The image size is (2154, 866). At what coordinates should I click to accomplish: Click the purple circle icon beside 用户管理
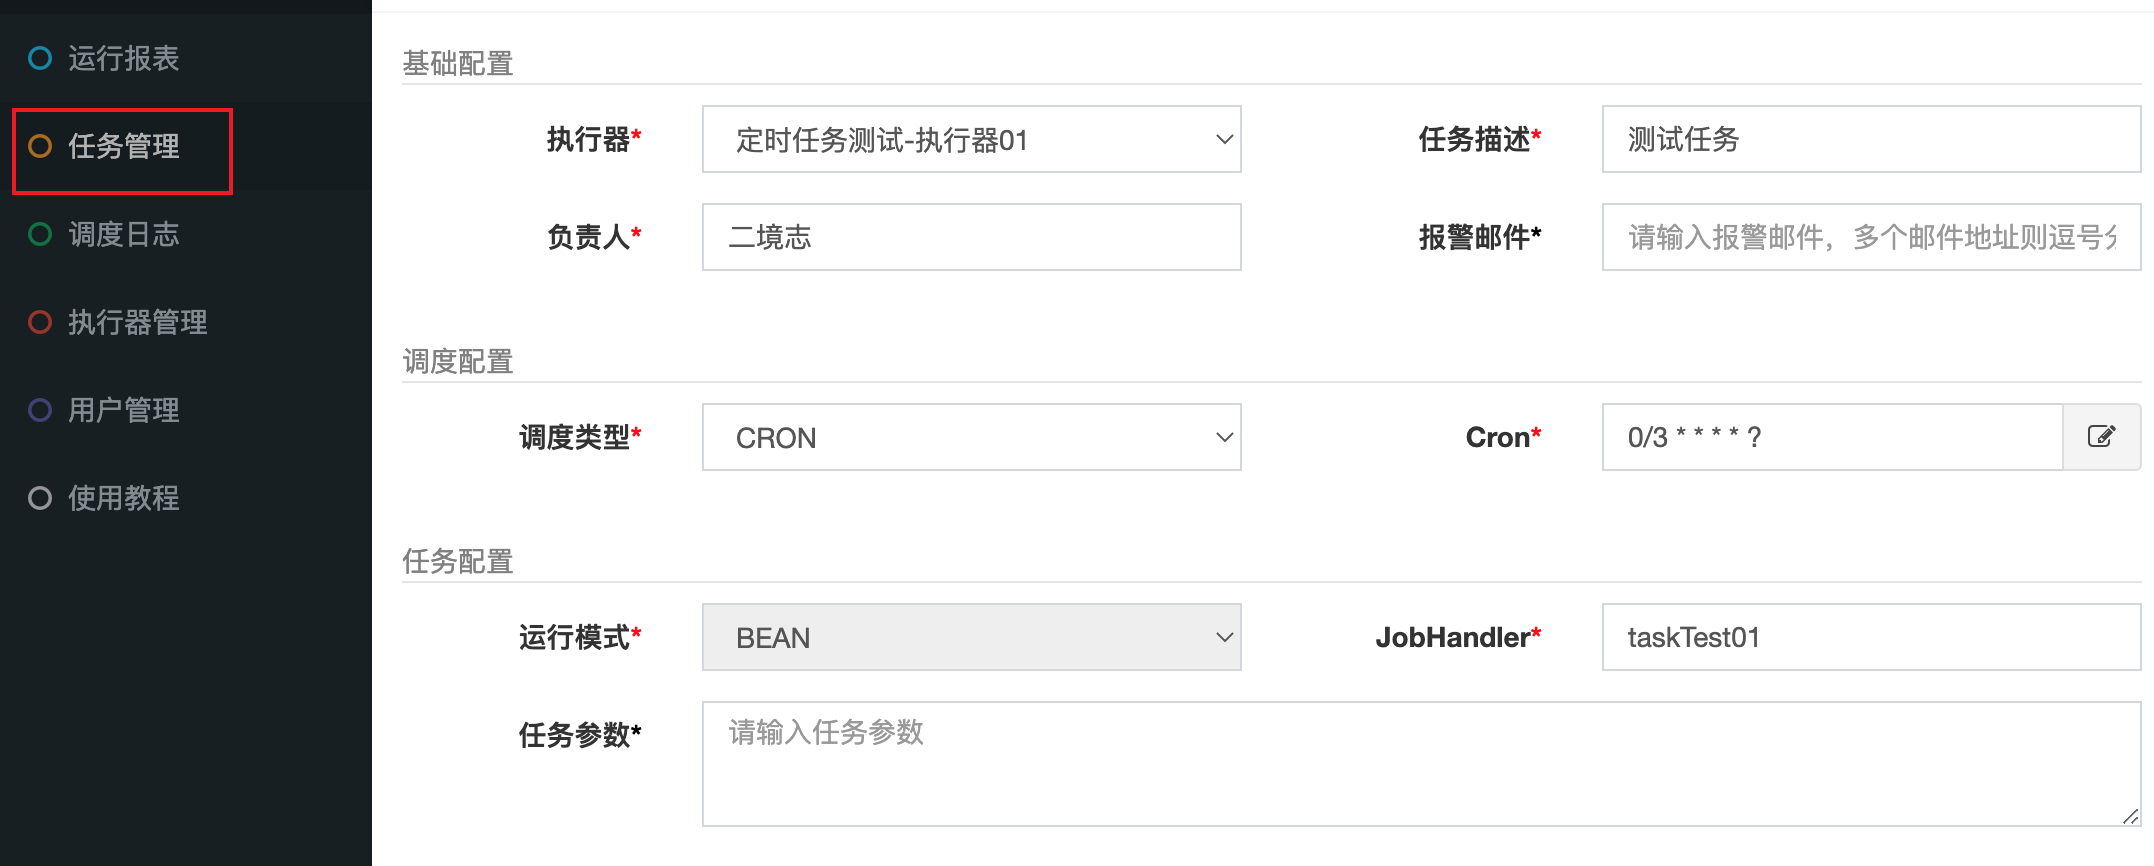coord(40,411)
